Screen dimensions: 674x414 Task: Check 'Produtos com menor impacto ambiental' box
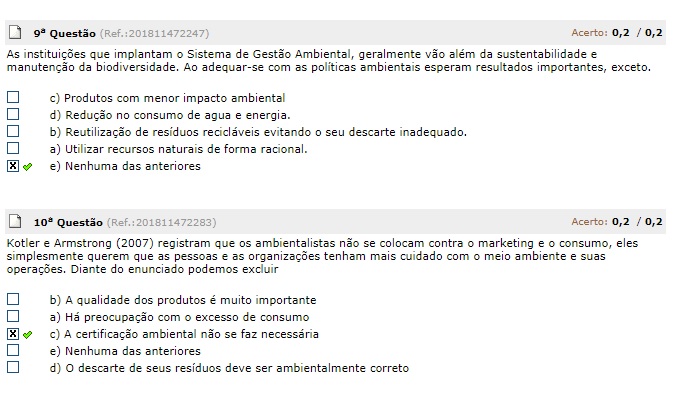(13, 98)
